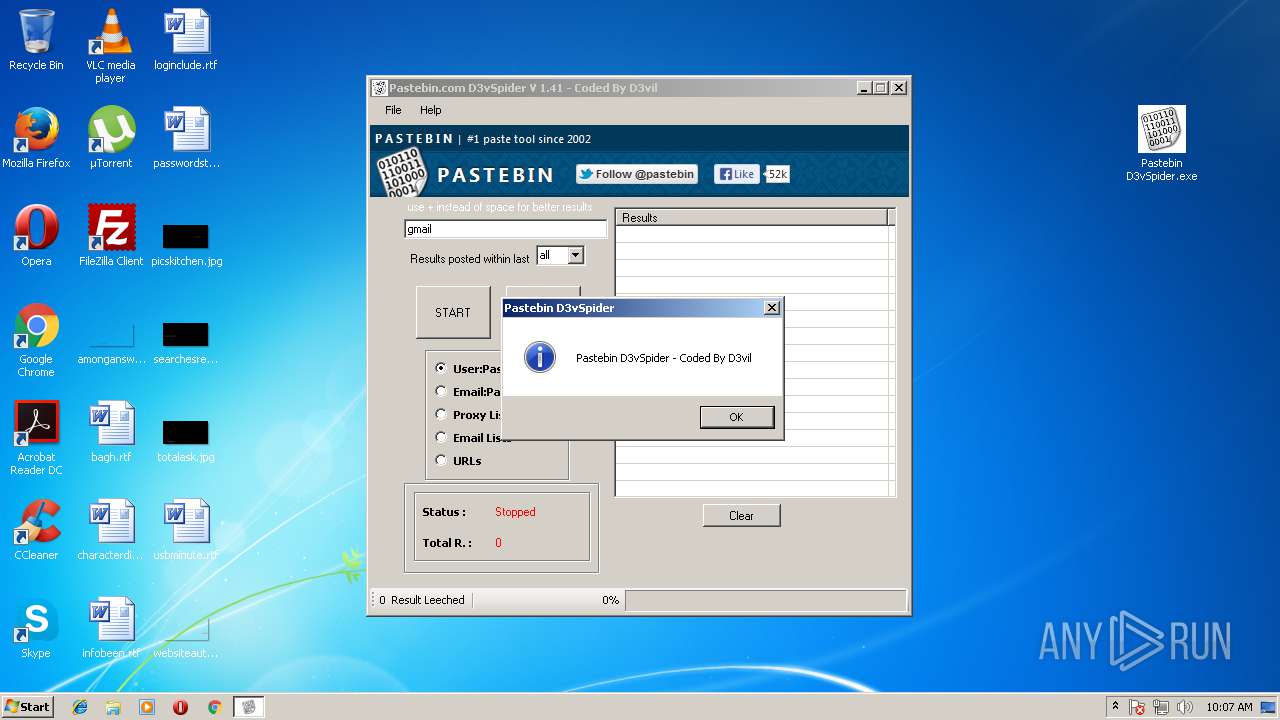Click the Facebook Like button
Viewport: 1280px width, 720px height.
pos(736,174)
